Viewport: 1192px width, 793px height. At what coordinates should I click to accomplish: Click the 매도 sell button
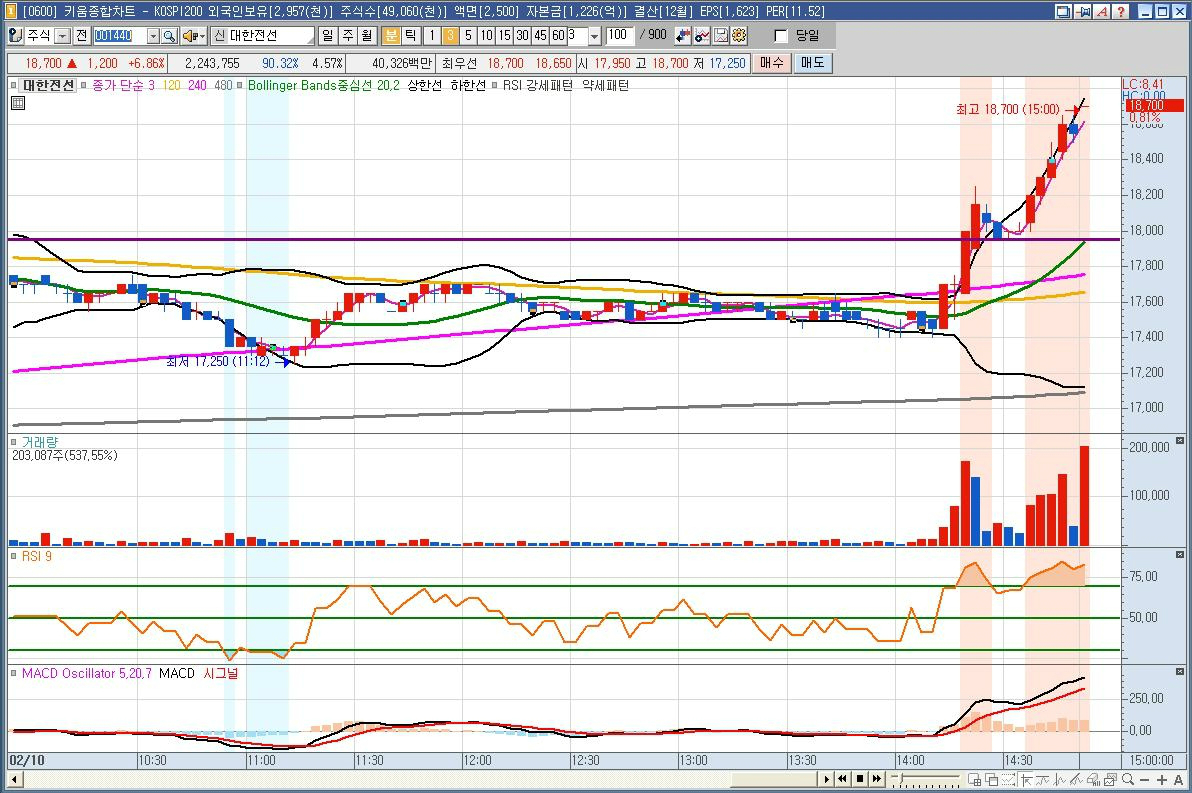(813, 63)
